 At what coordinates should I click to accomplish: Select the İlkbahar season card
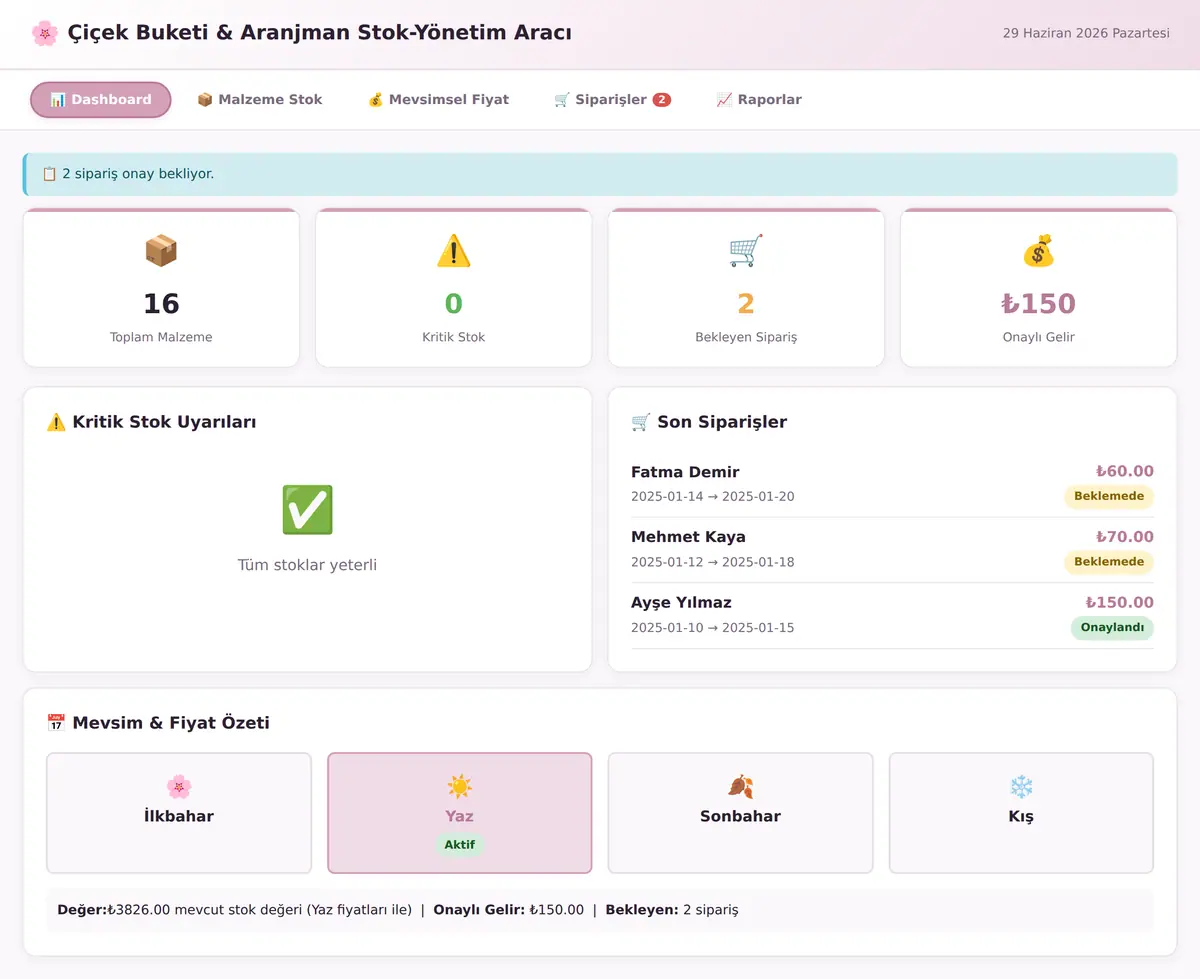coord(179,813)
